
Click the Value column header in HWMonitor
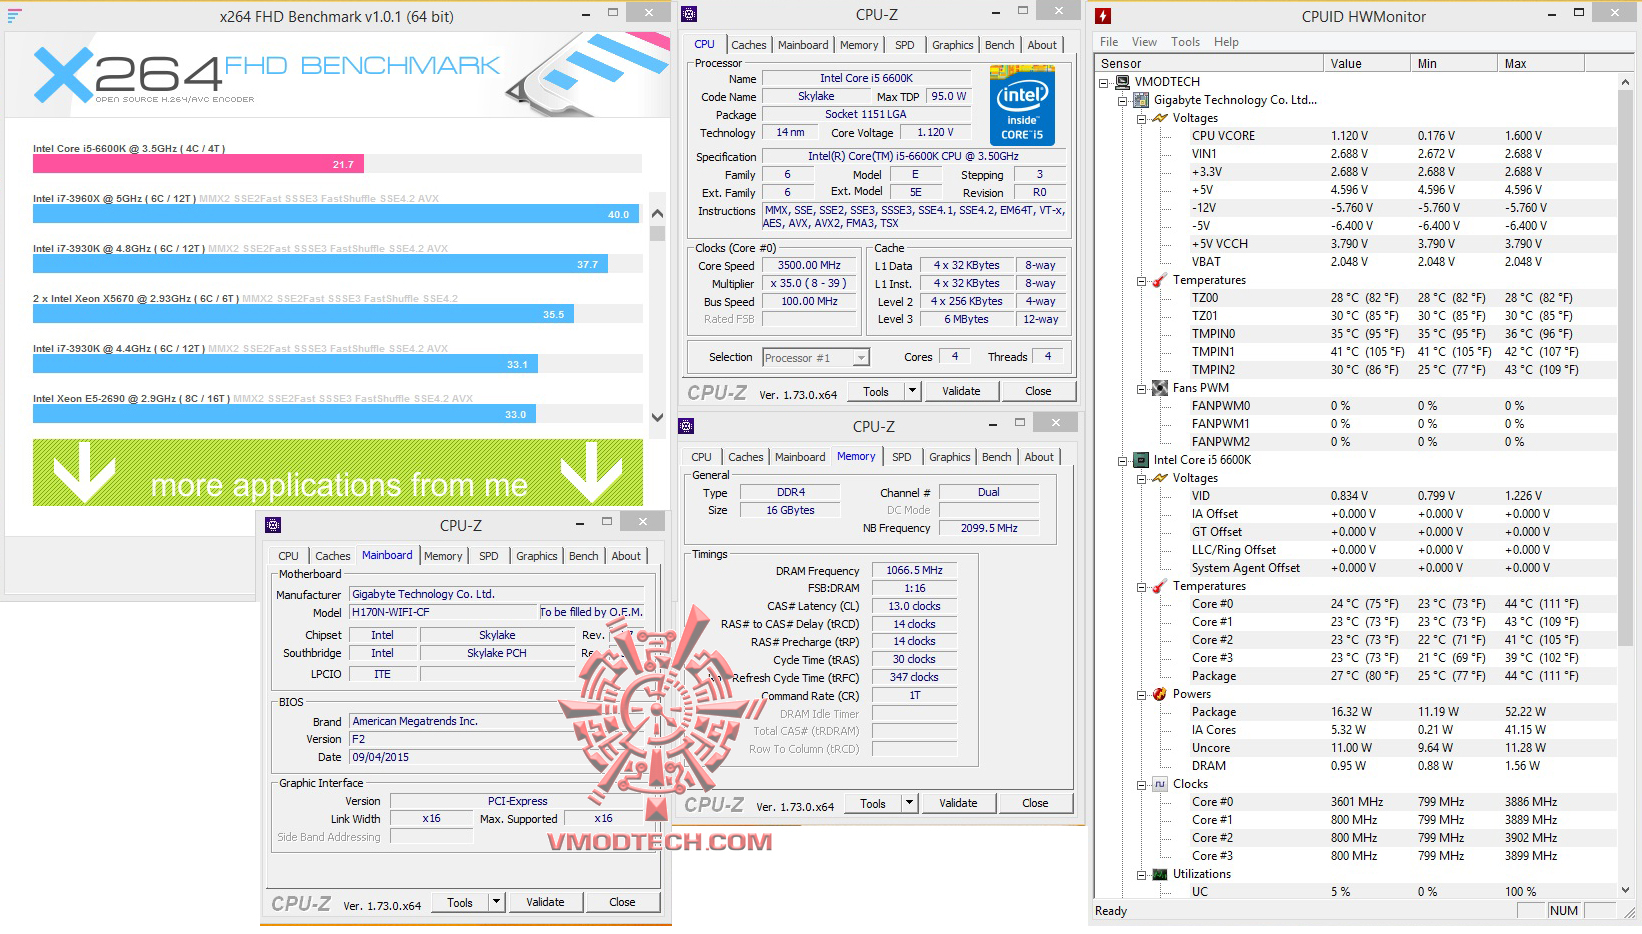pos(1366,63)
